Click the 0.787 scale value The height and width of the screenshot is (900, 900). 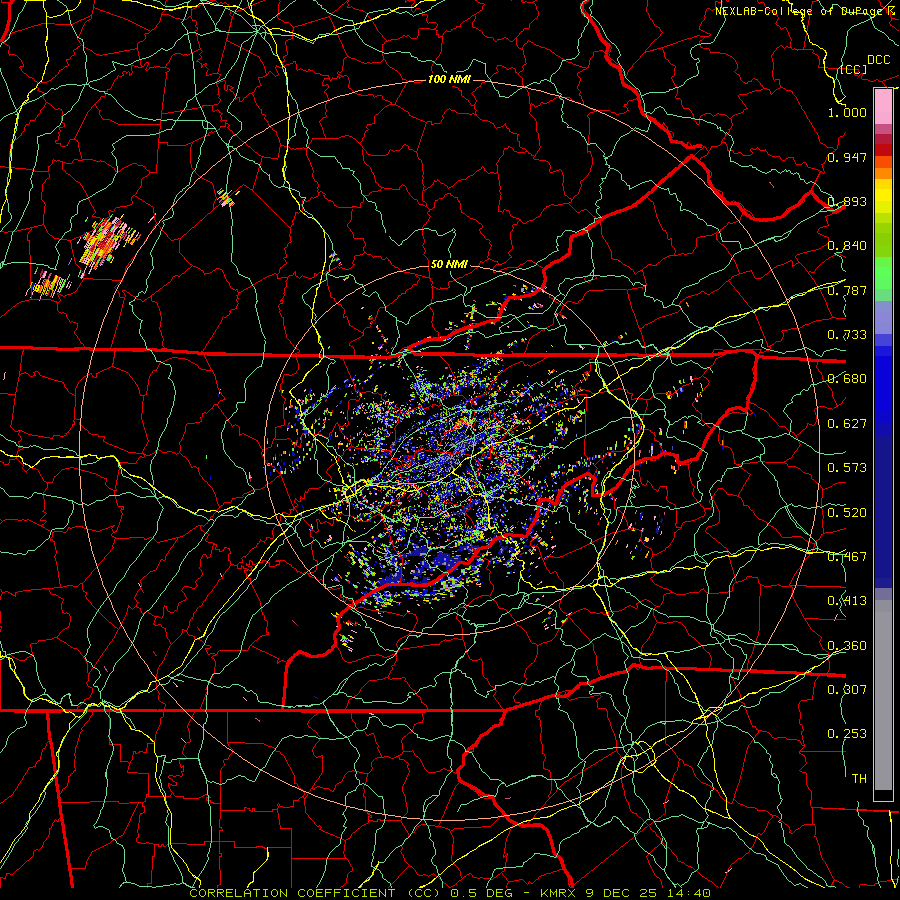(x=847, y=290)
